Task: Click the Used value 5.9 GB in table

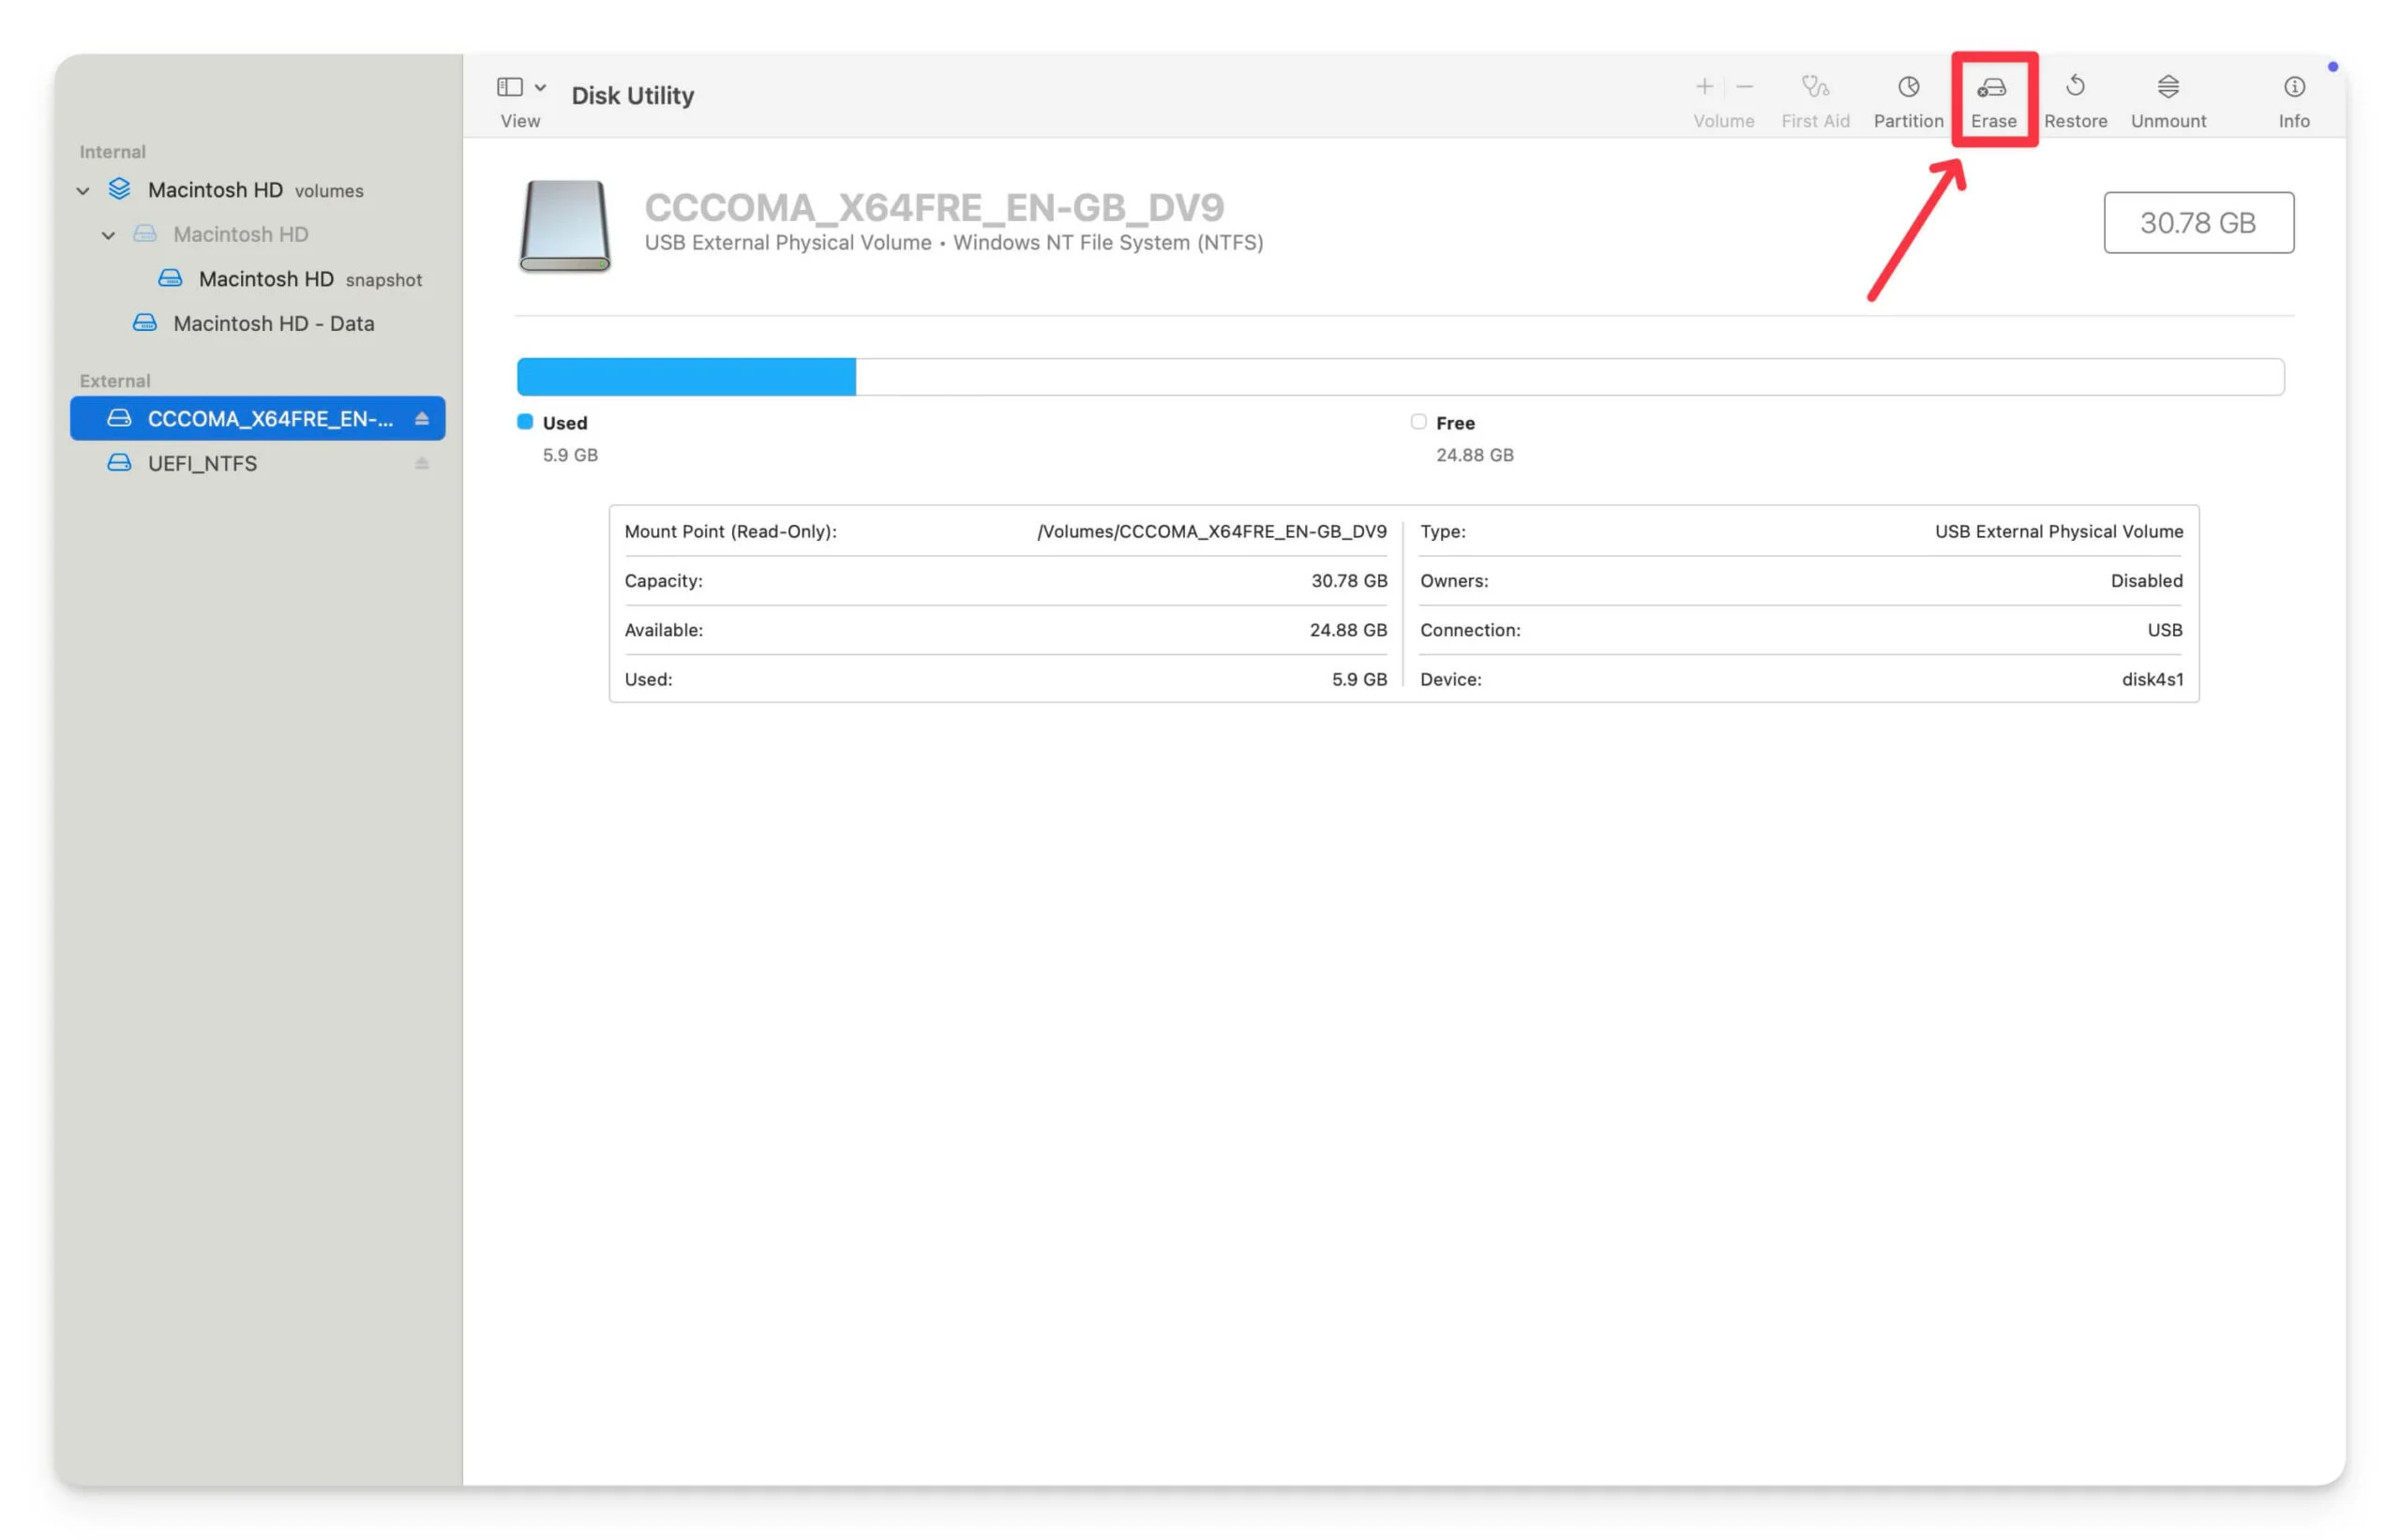Action: coord(1359,679)
